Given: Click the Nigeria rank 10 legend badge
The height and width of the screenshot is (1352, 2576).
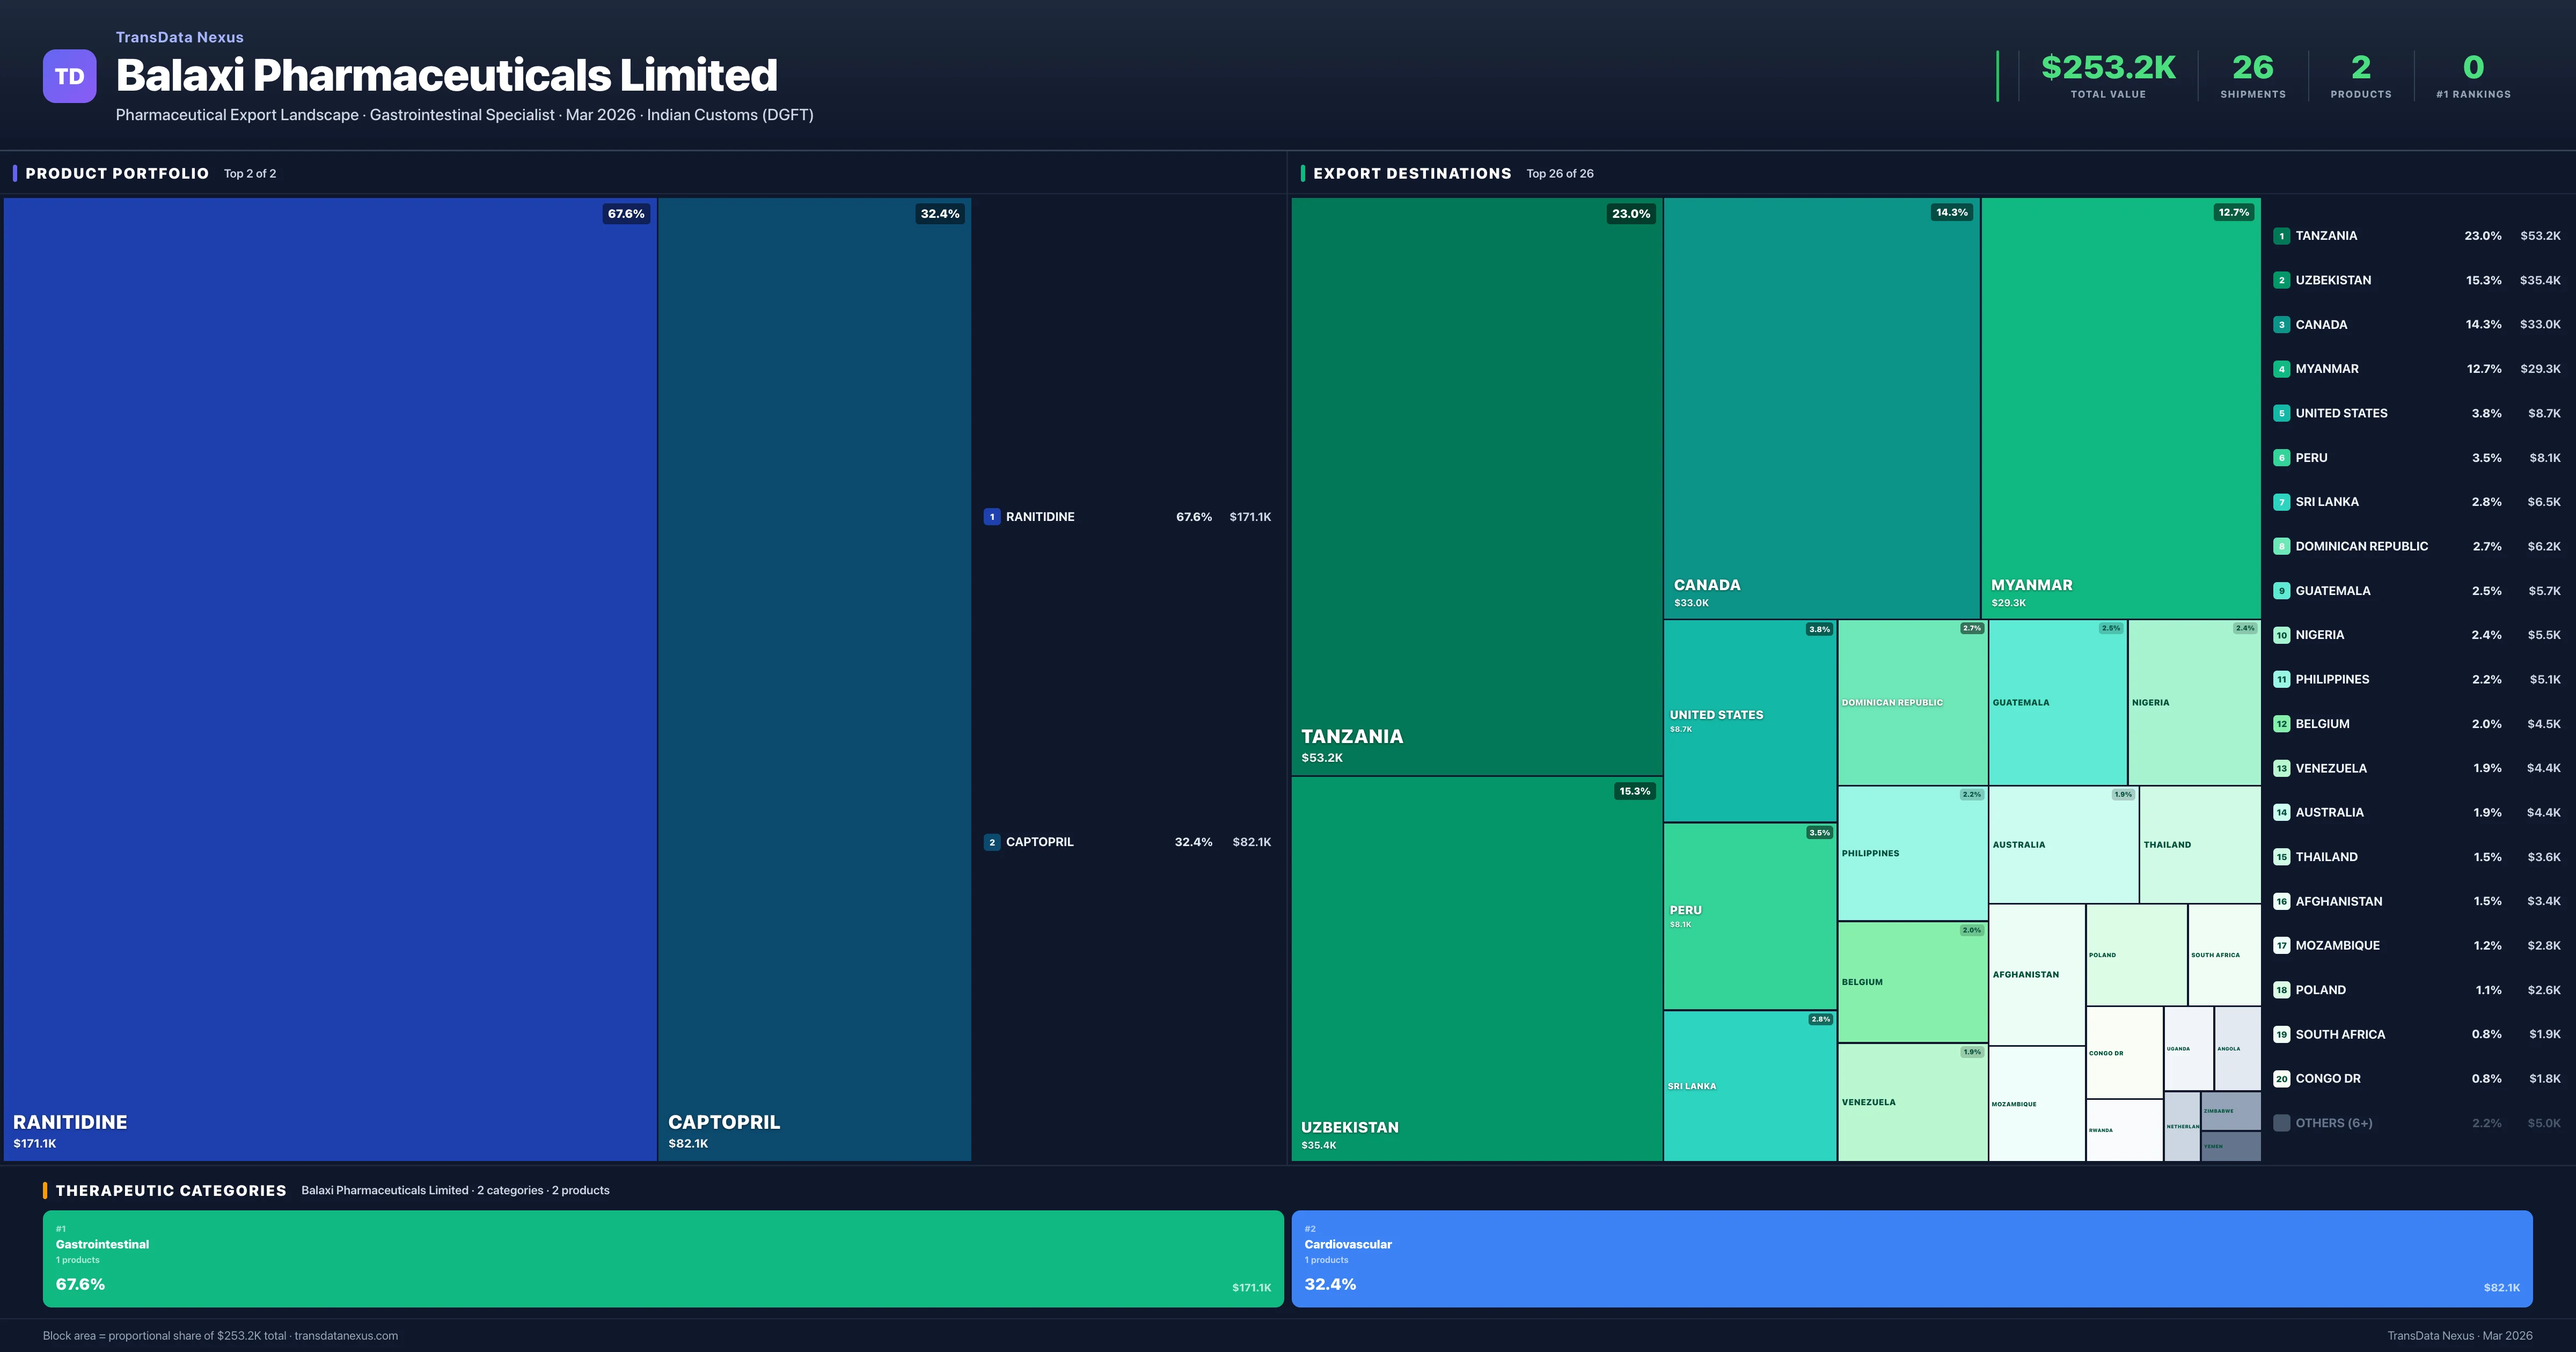Looking at the screenshot, I should point(2281,635).
